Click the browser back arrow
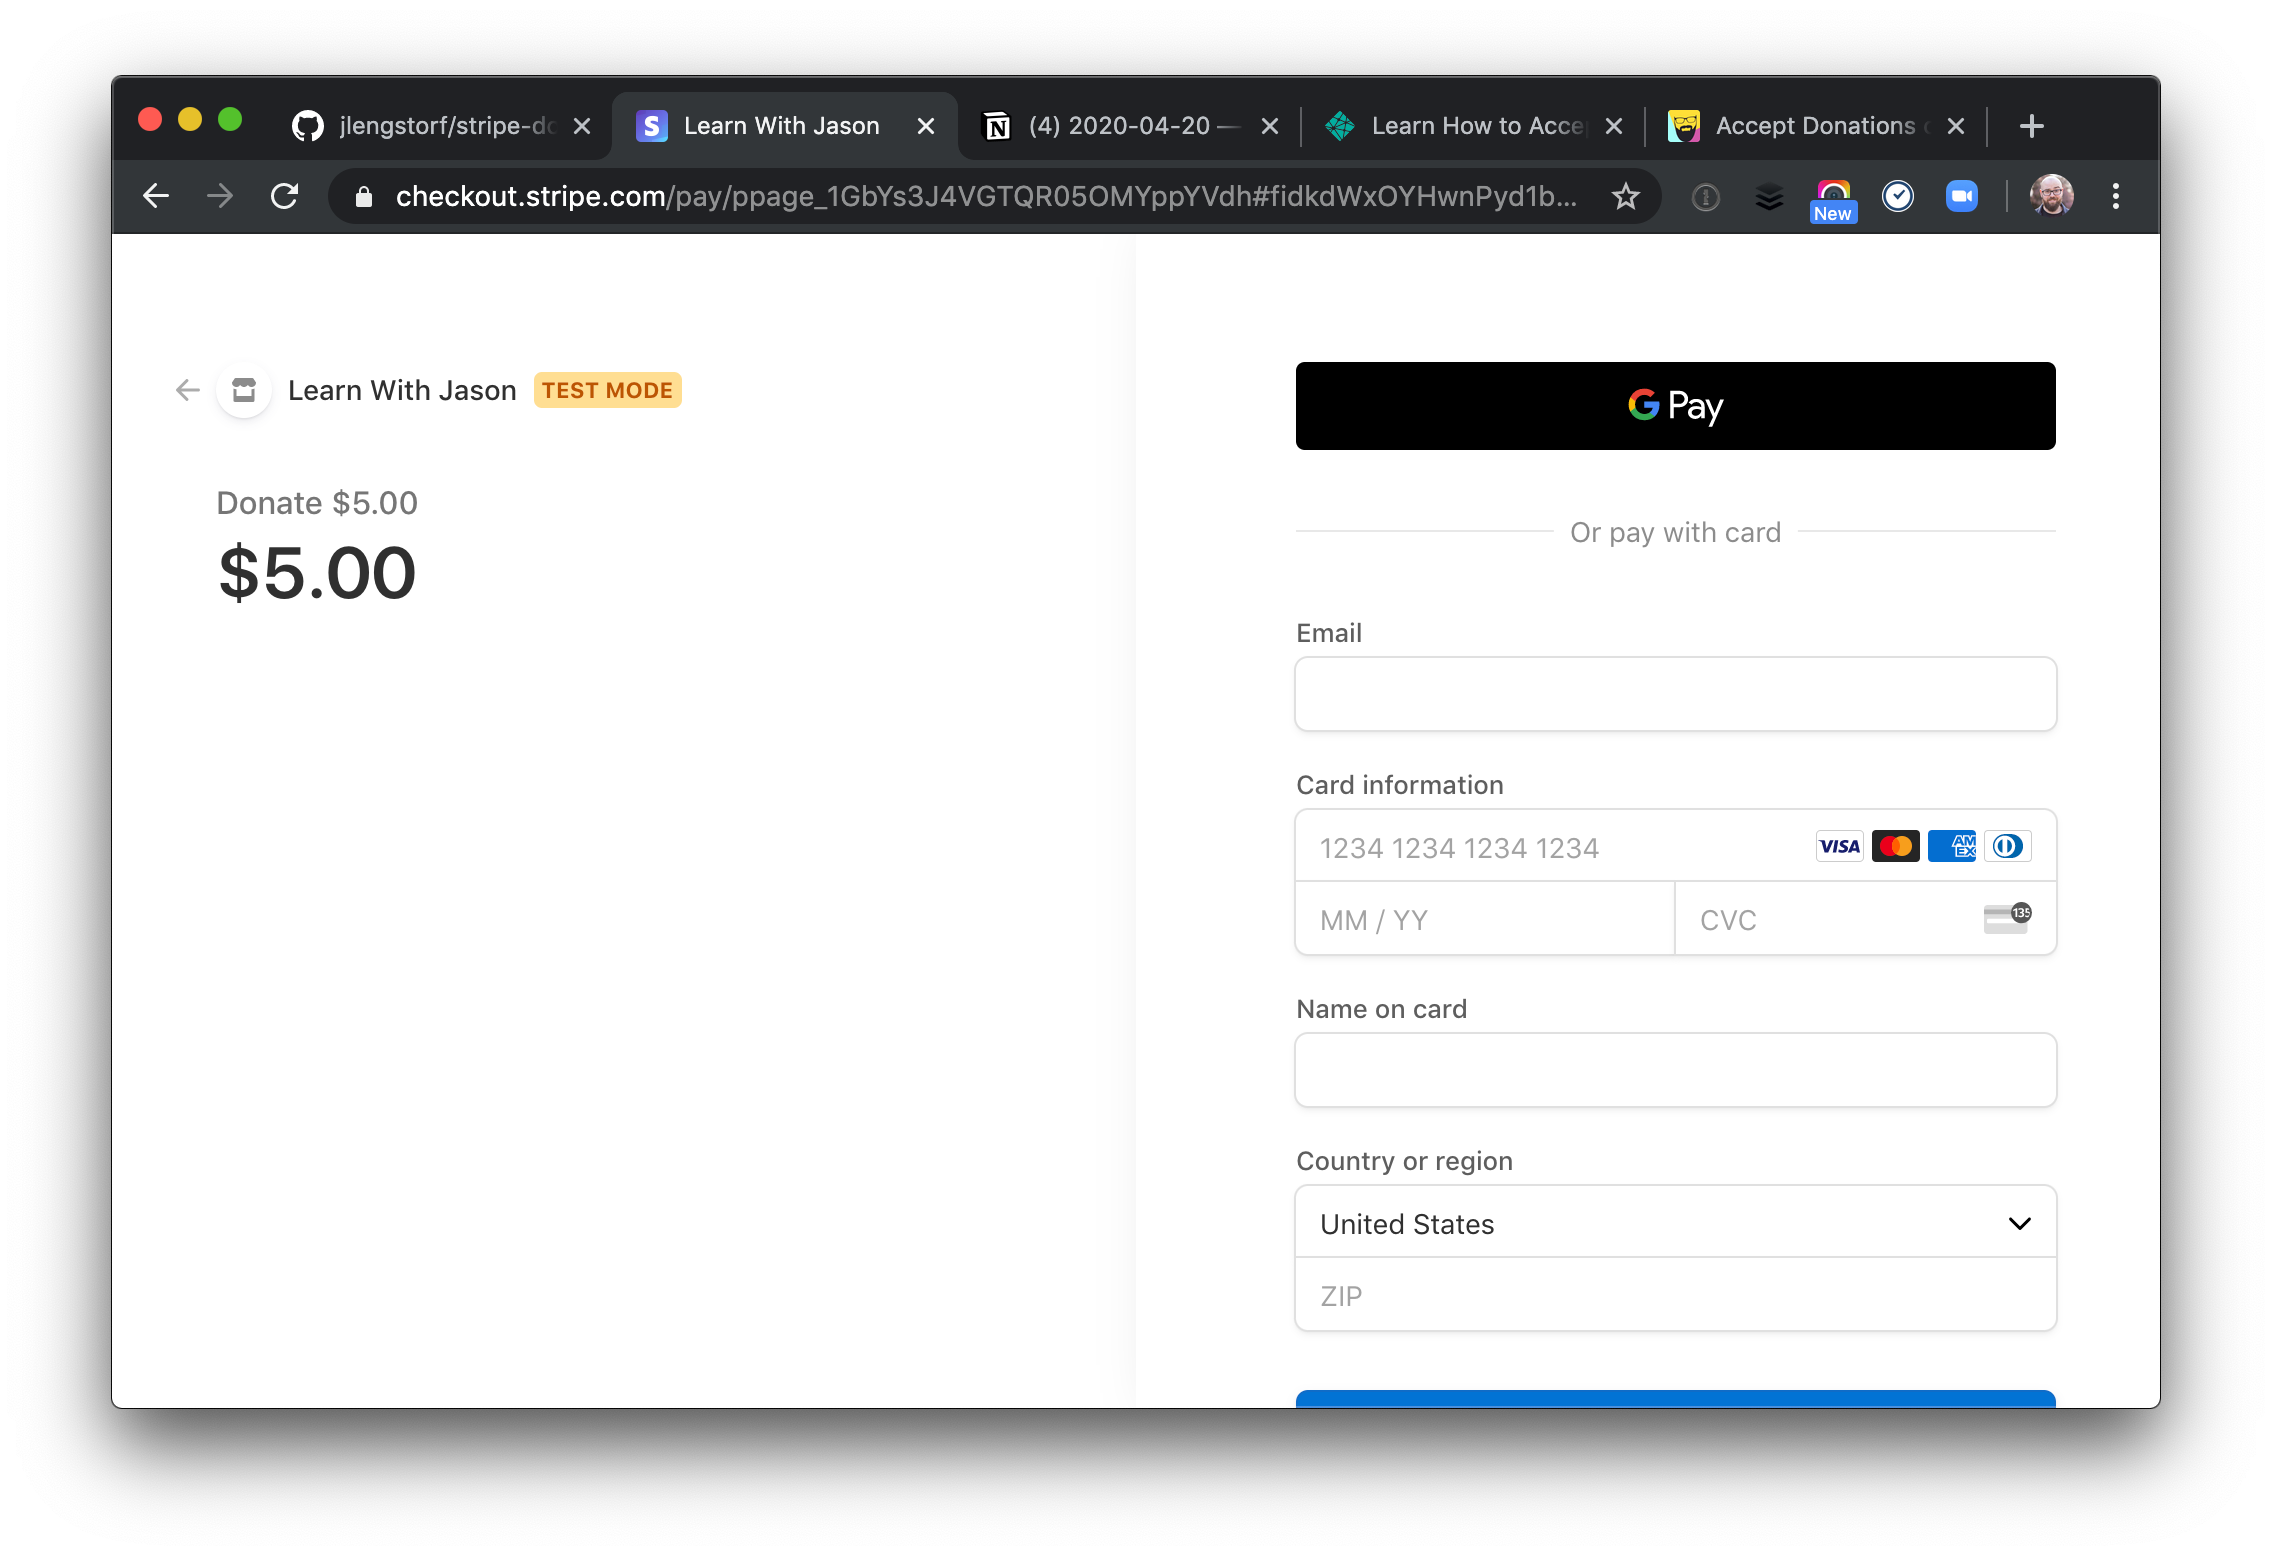Viewport: 2272px width, 1556px height. [159, 193]
